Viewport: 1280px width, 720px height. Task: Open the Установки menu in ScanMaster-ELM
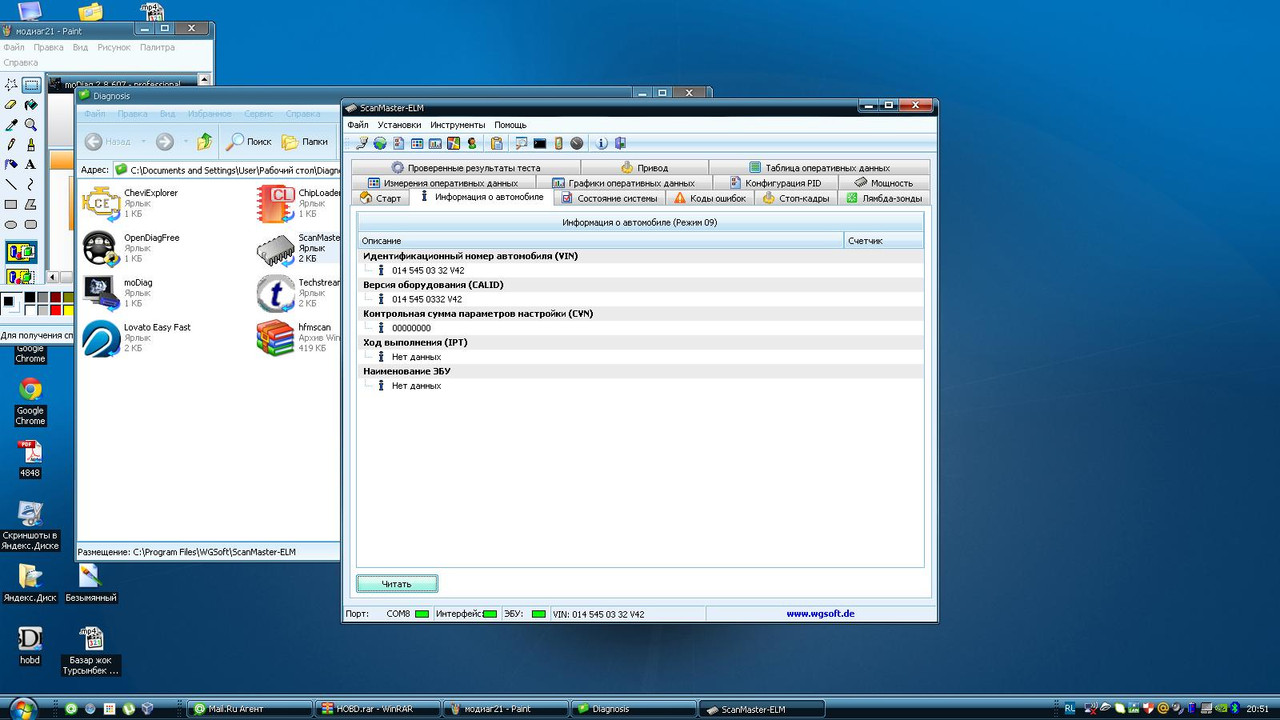(x=400, y=125)
